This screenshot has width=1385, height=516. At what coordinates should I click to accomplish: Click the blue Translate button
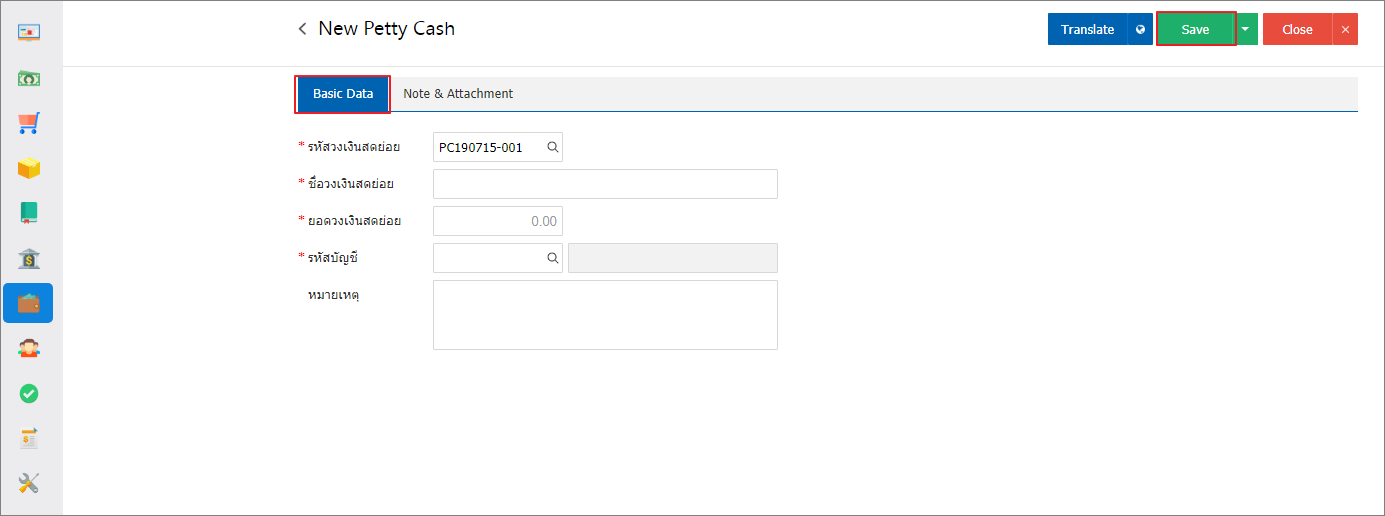click(1088, 29)
